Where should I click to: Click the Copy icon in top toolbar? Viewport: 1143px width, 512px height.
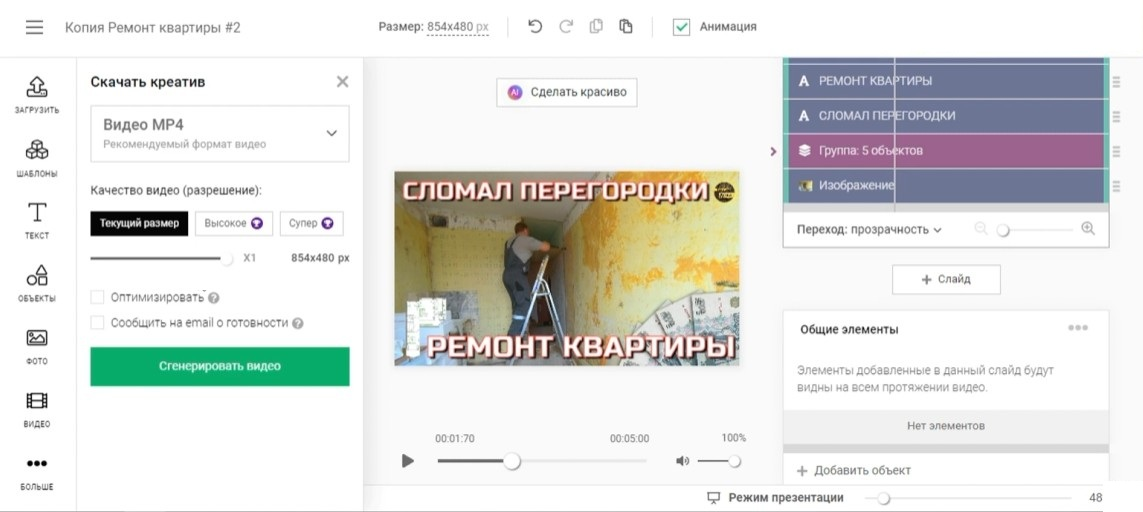click(x=596, y=26)
